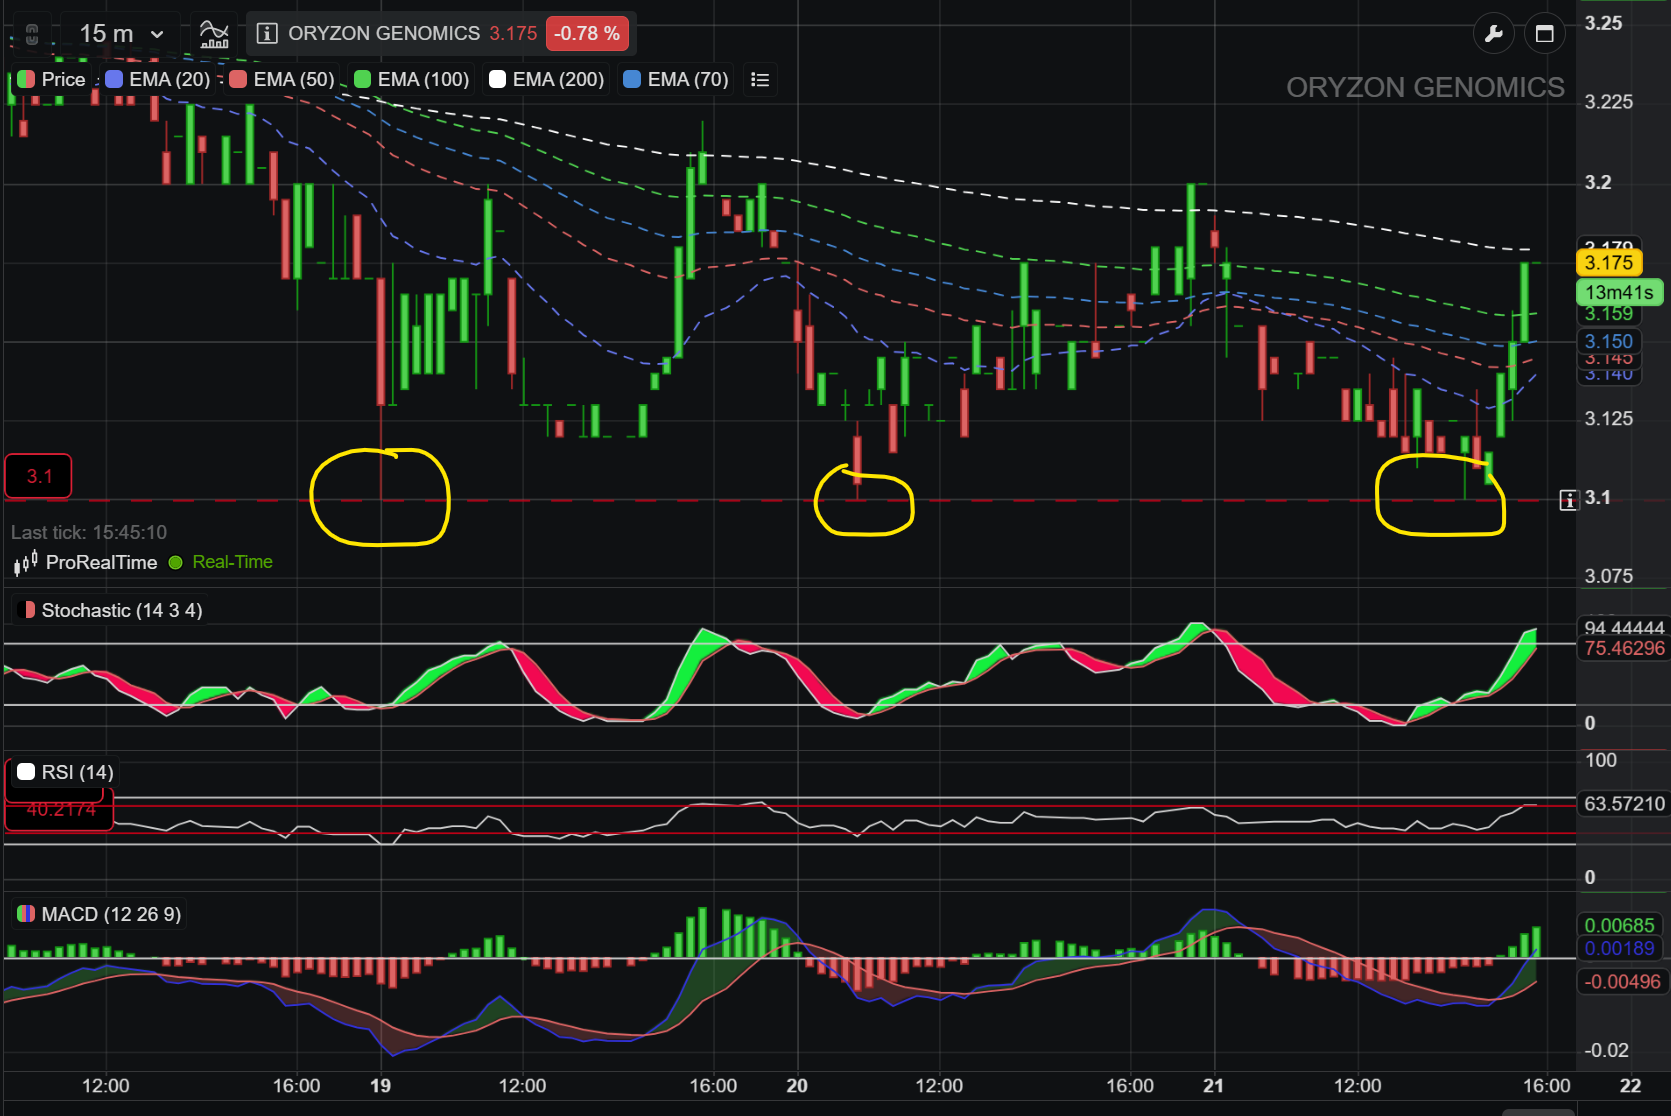The height and width of the screenshot is (1116, 1671).
Task: Open the 15 m timeframe dropdown
Action: click(x=121, y=34)
